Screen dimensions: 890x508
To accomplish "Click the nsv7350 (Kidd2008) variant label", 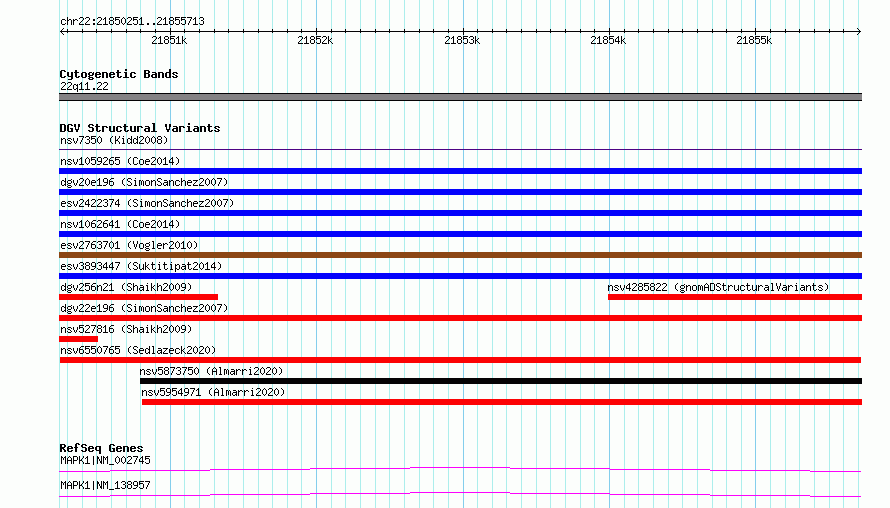I will 114,140.
